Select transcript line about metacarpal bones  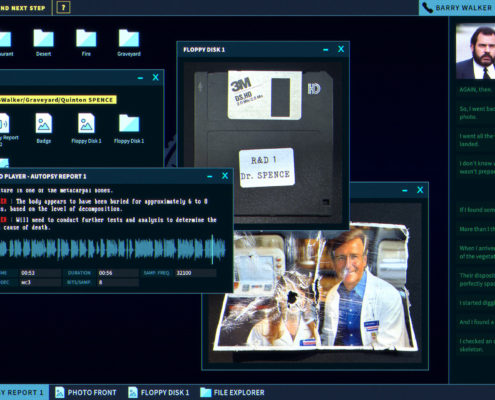[x=57, y=190]
